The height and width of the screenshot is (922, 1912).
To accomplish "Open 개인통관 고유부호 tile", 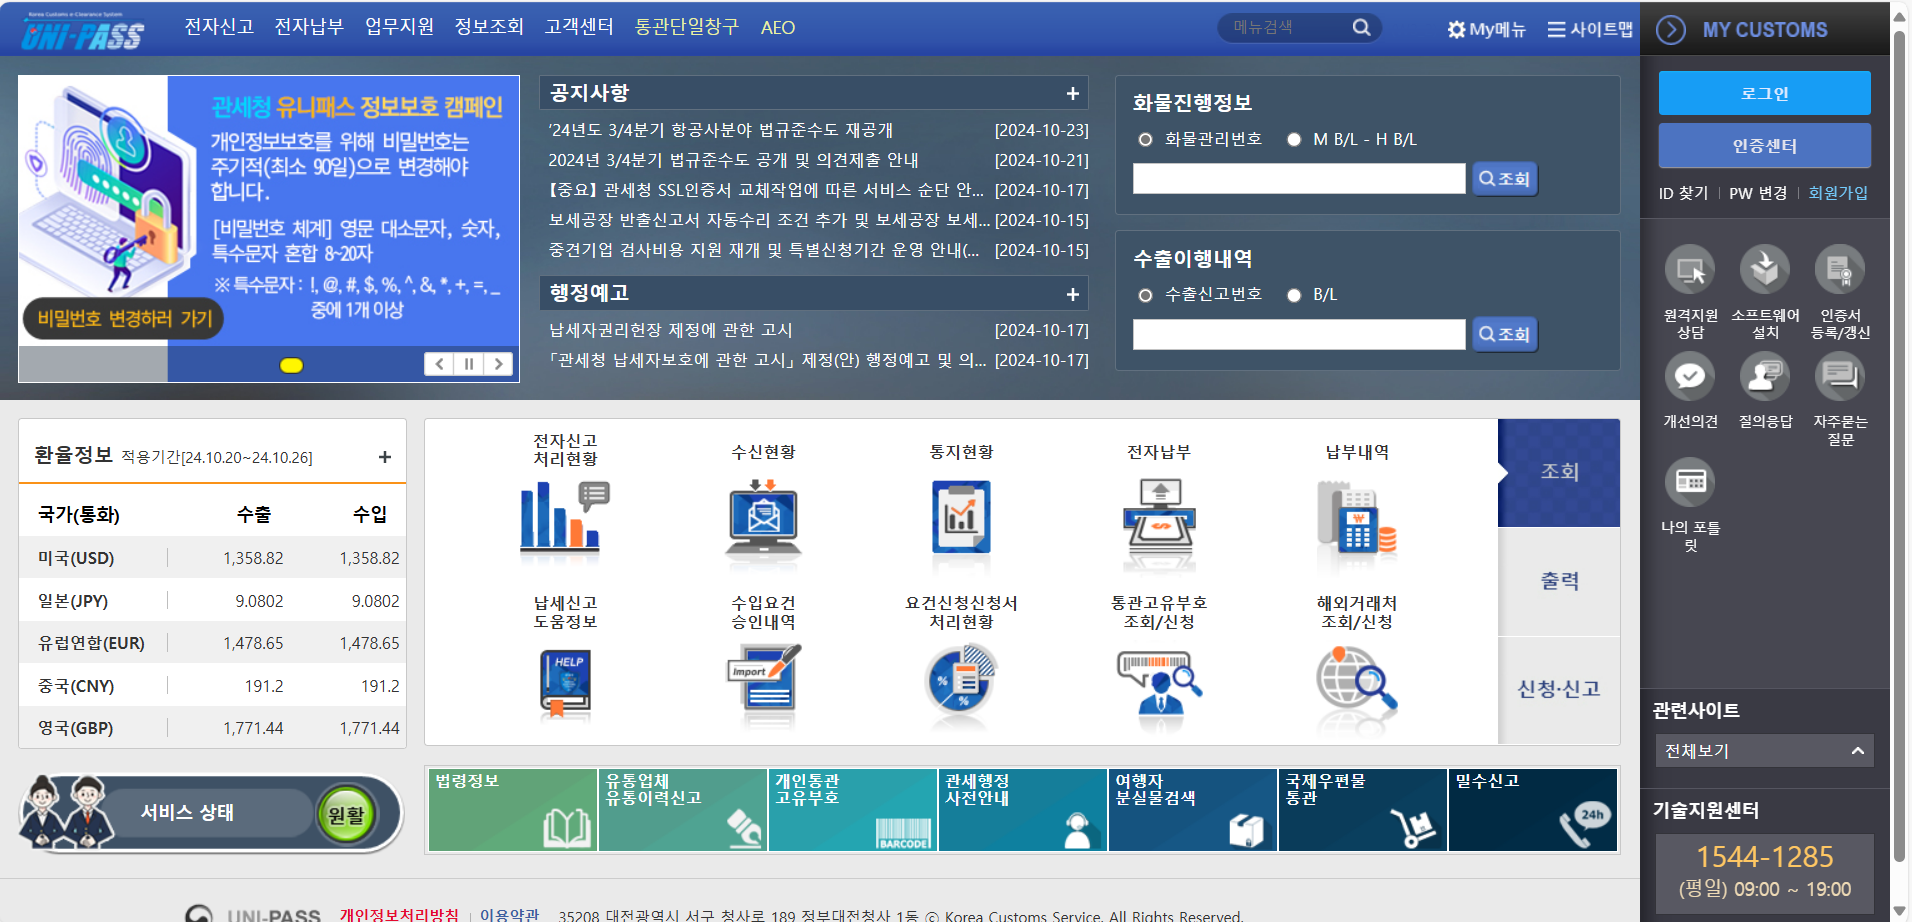I will point(853,810).
